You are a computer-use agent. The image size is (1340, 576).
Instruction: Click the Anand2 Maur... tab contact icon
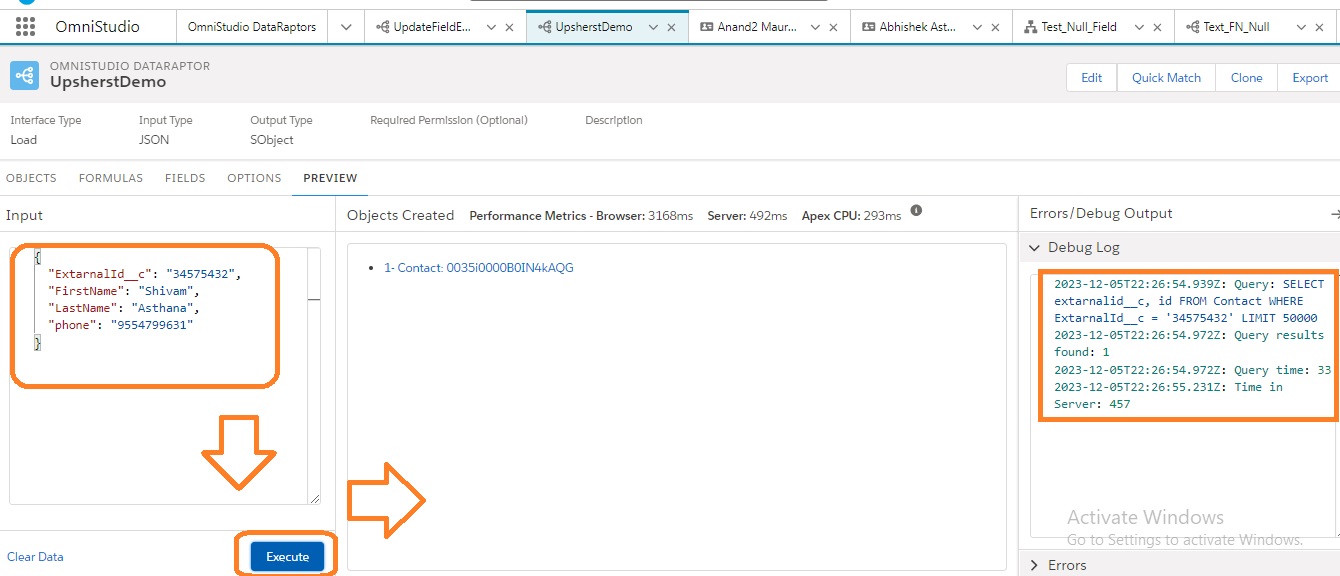706,27
